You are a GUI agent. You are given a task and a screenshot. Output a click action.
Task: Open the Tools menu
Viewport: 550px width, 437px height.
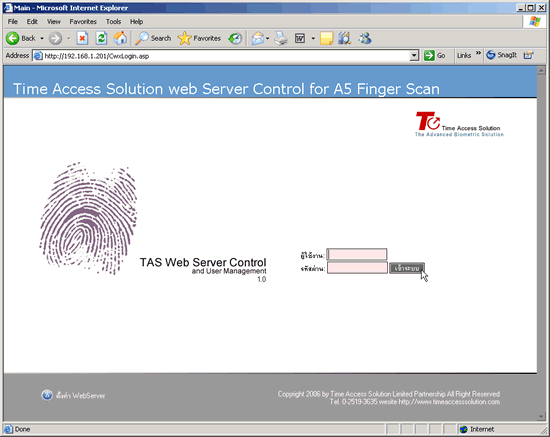113,22
